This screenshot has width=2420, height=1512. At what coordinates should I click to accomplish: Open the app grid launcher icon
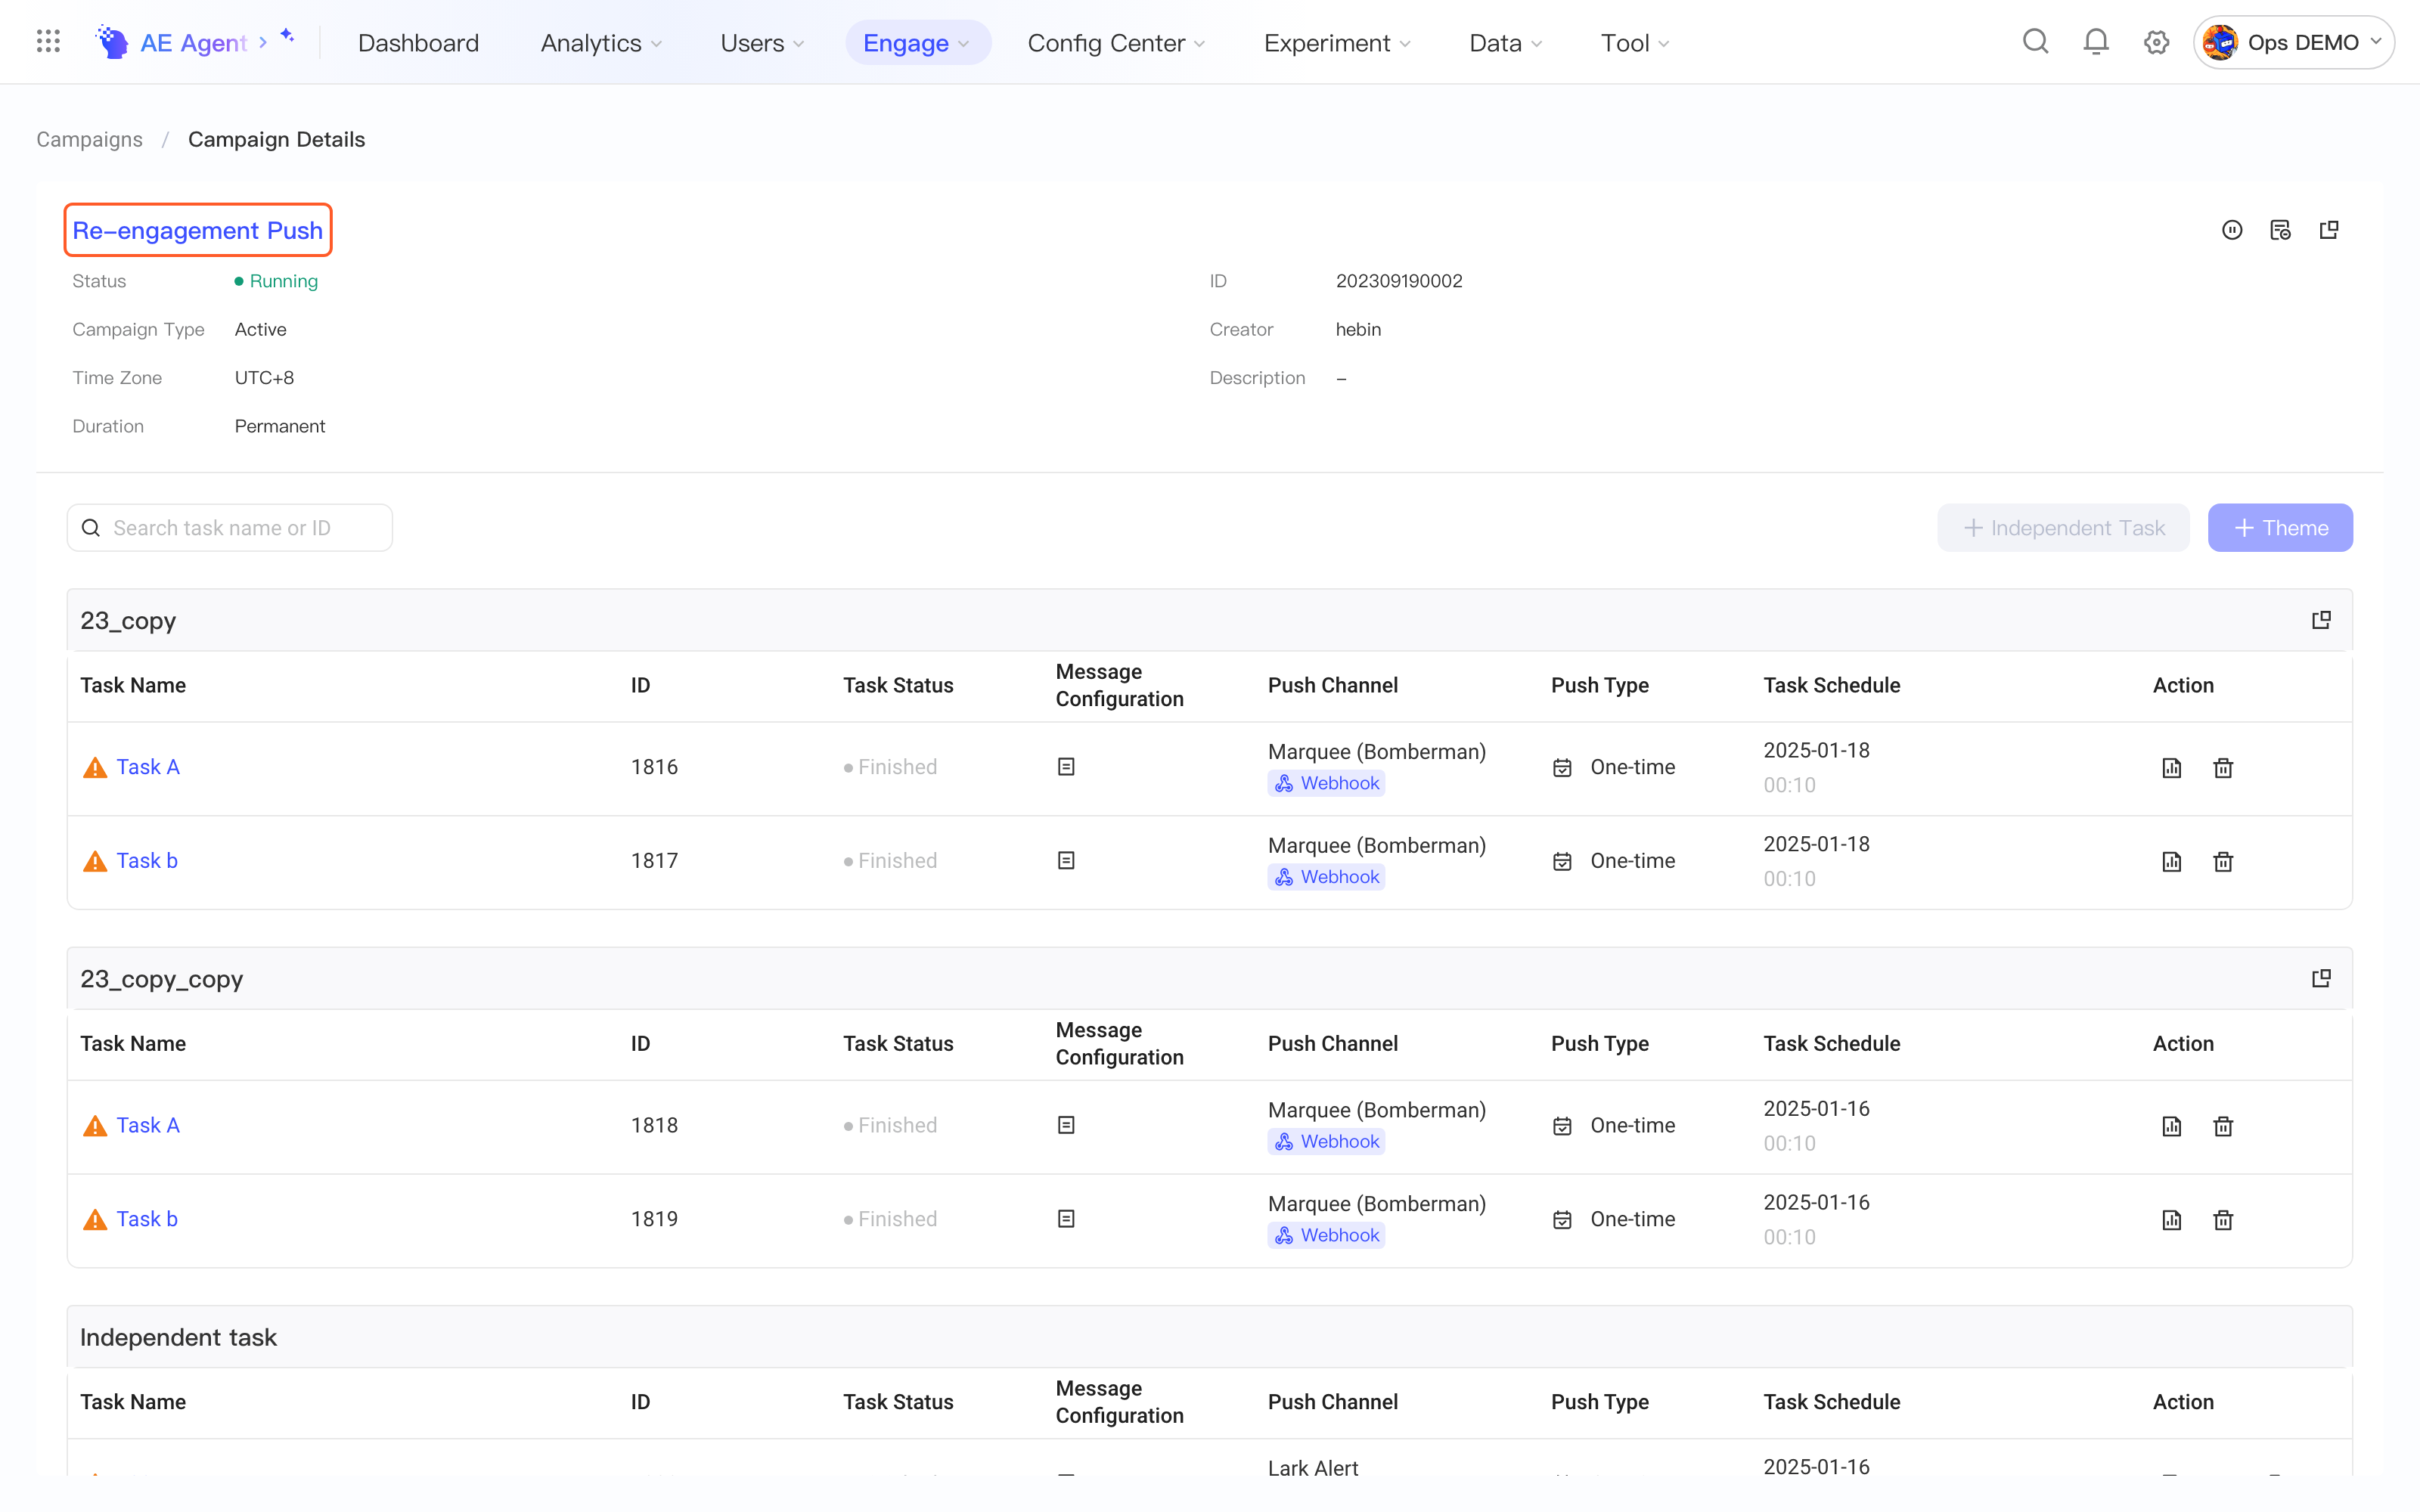48,42
